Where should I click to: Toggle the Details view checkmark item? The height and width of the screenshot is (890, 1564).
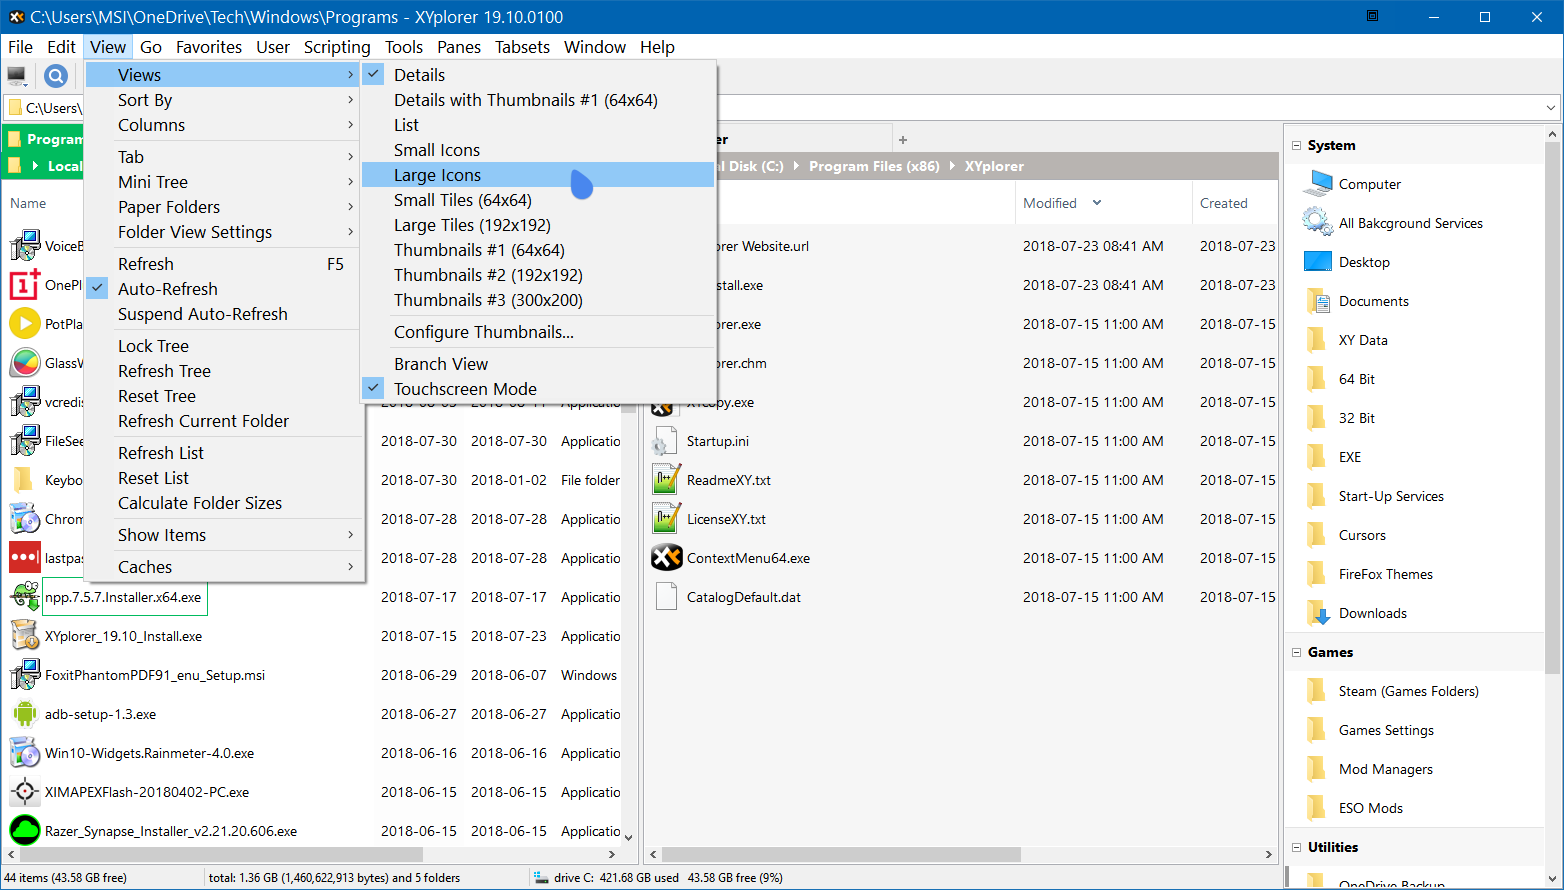(x=538, y=75)
